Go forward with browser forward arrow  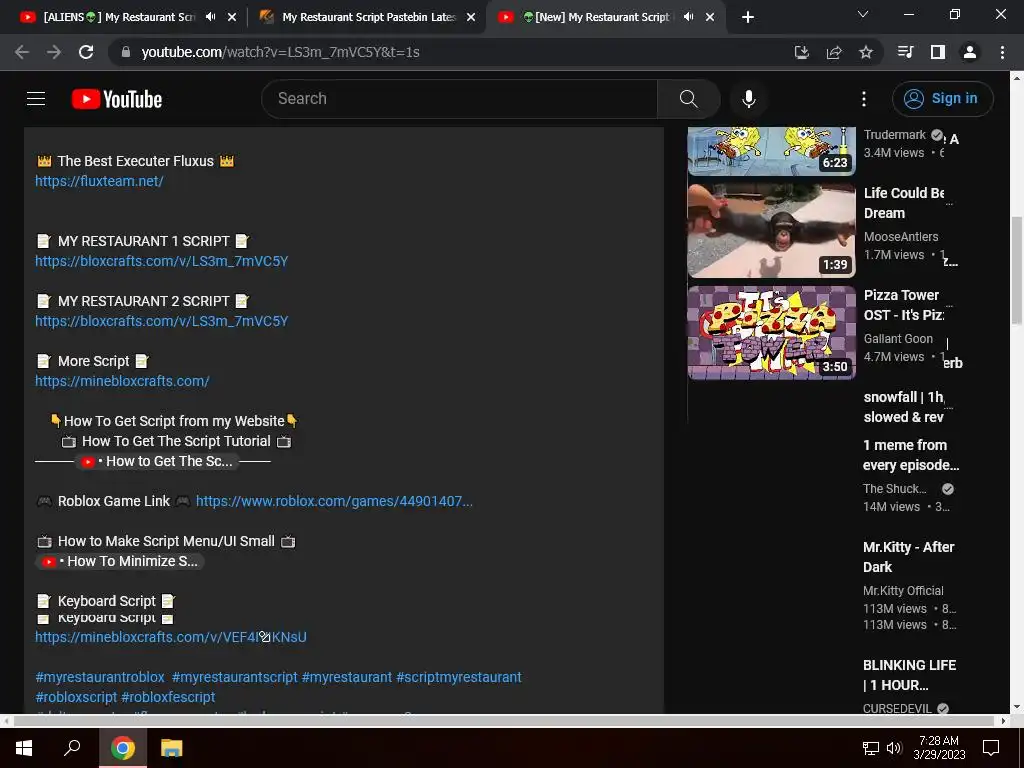54,52
